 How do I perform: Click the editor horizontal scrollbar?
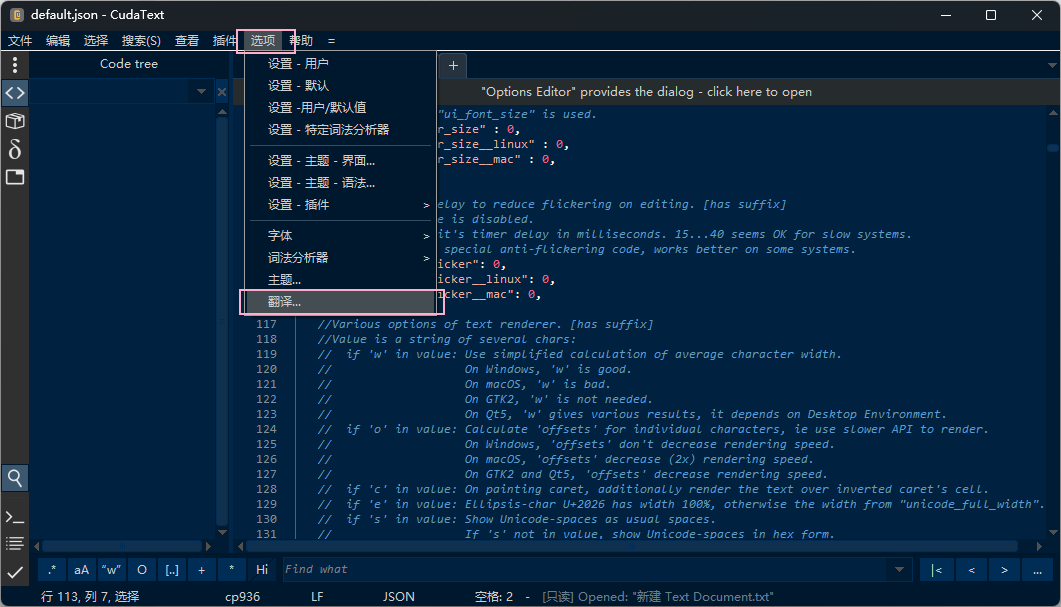point(640,546)
